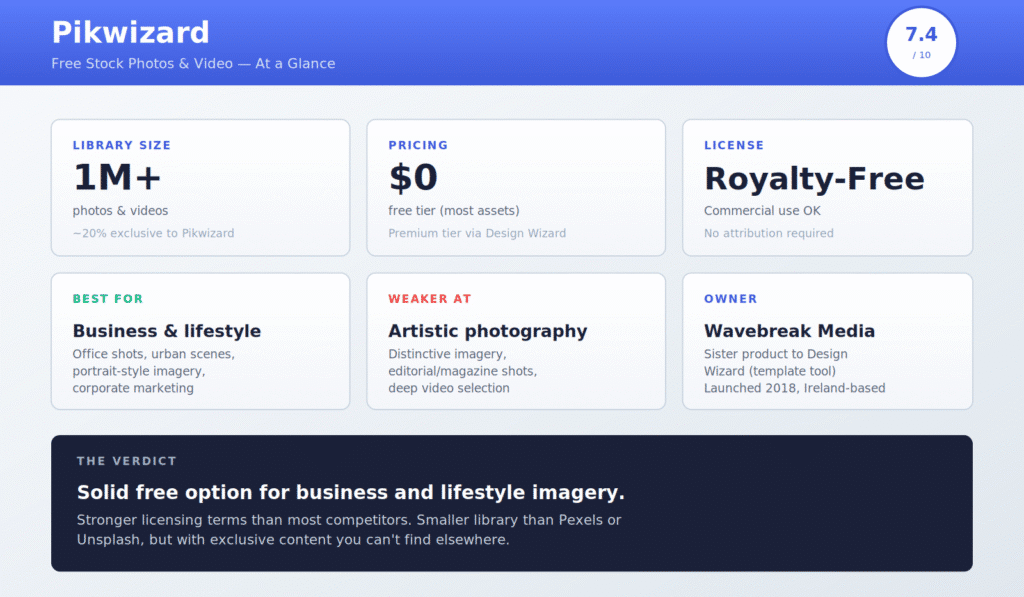Click the 'Business & lifestyle' heading

(166, 331)
